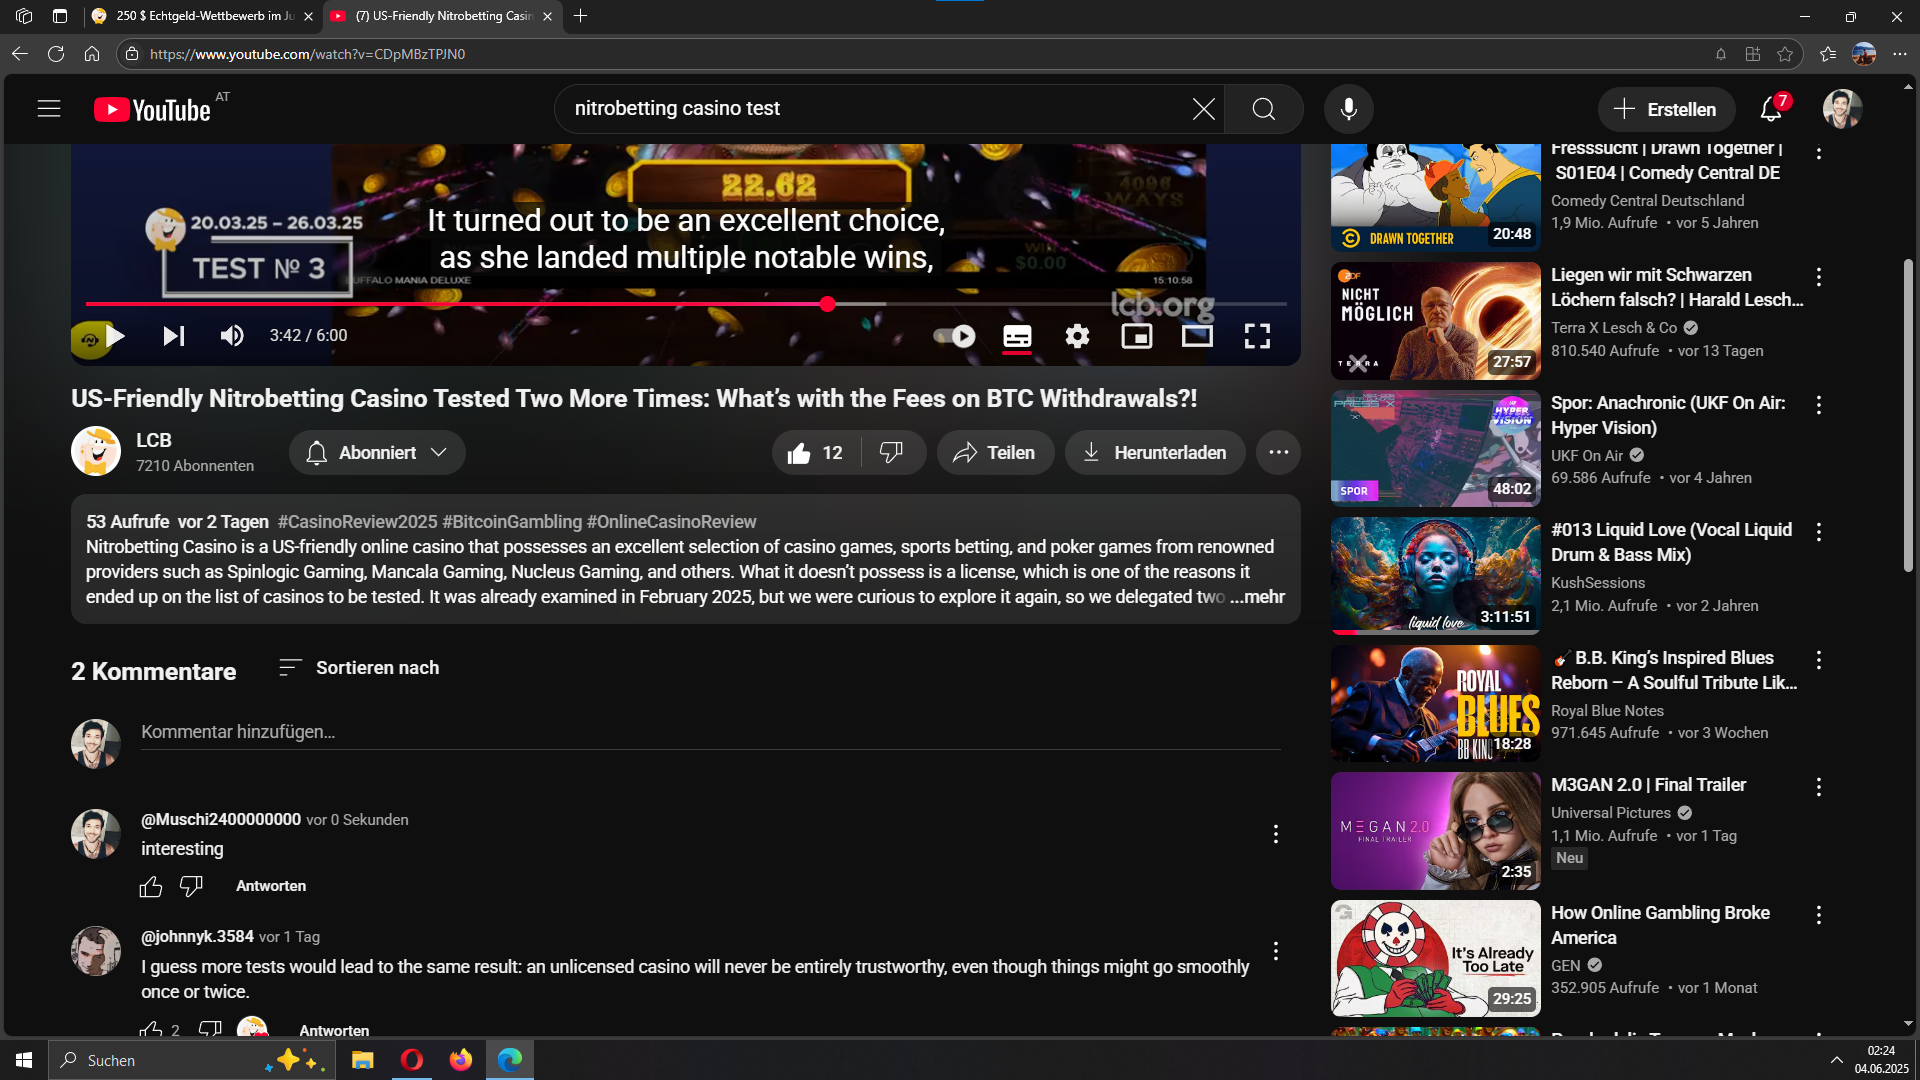Open options for the 'interesting' comment
Image resolution: width=1920 pixels, height=1080 pixels.
[x=1276, y=834]
